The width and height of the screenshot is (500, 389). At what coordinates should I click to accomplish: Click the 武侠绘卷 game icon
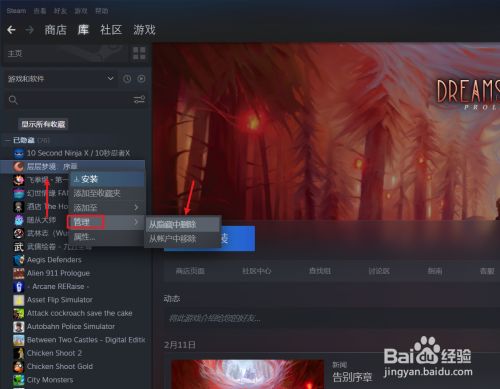click(19, 247)
